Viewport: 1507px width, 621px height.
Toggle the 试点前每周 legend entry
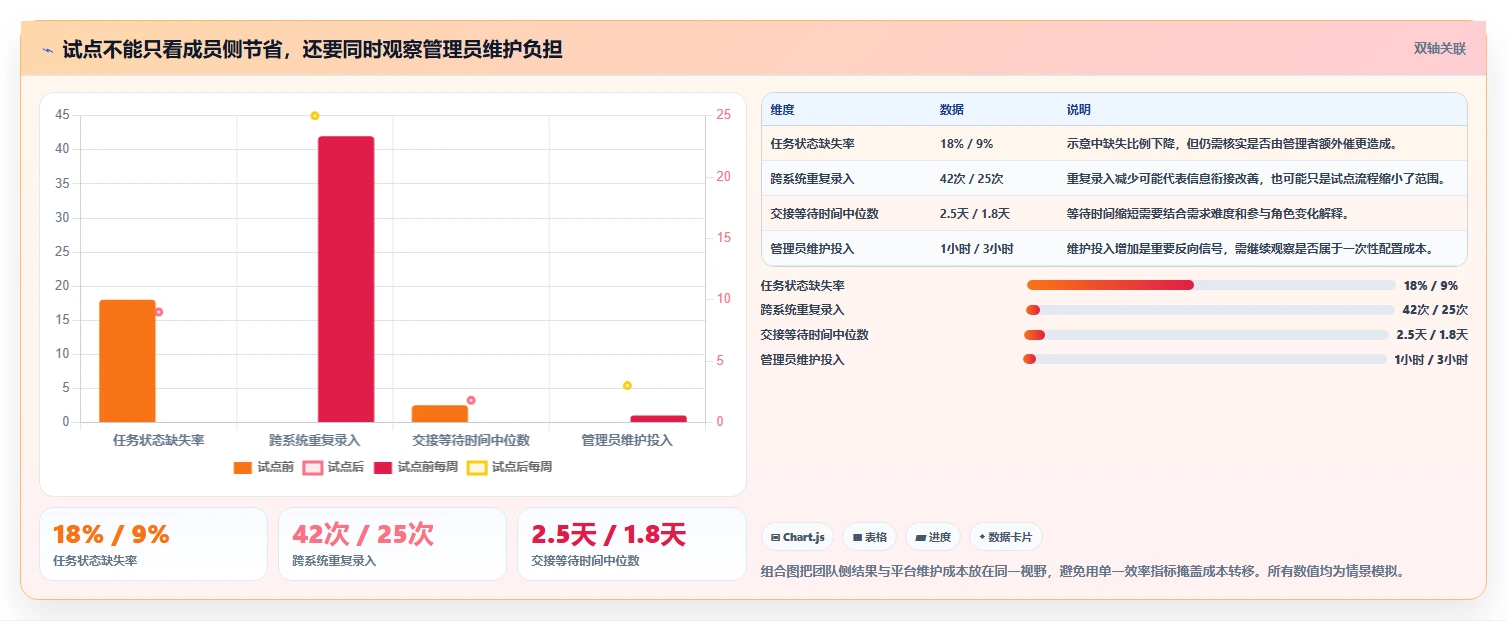pyautogui.click(x=416, y=467)
